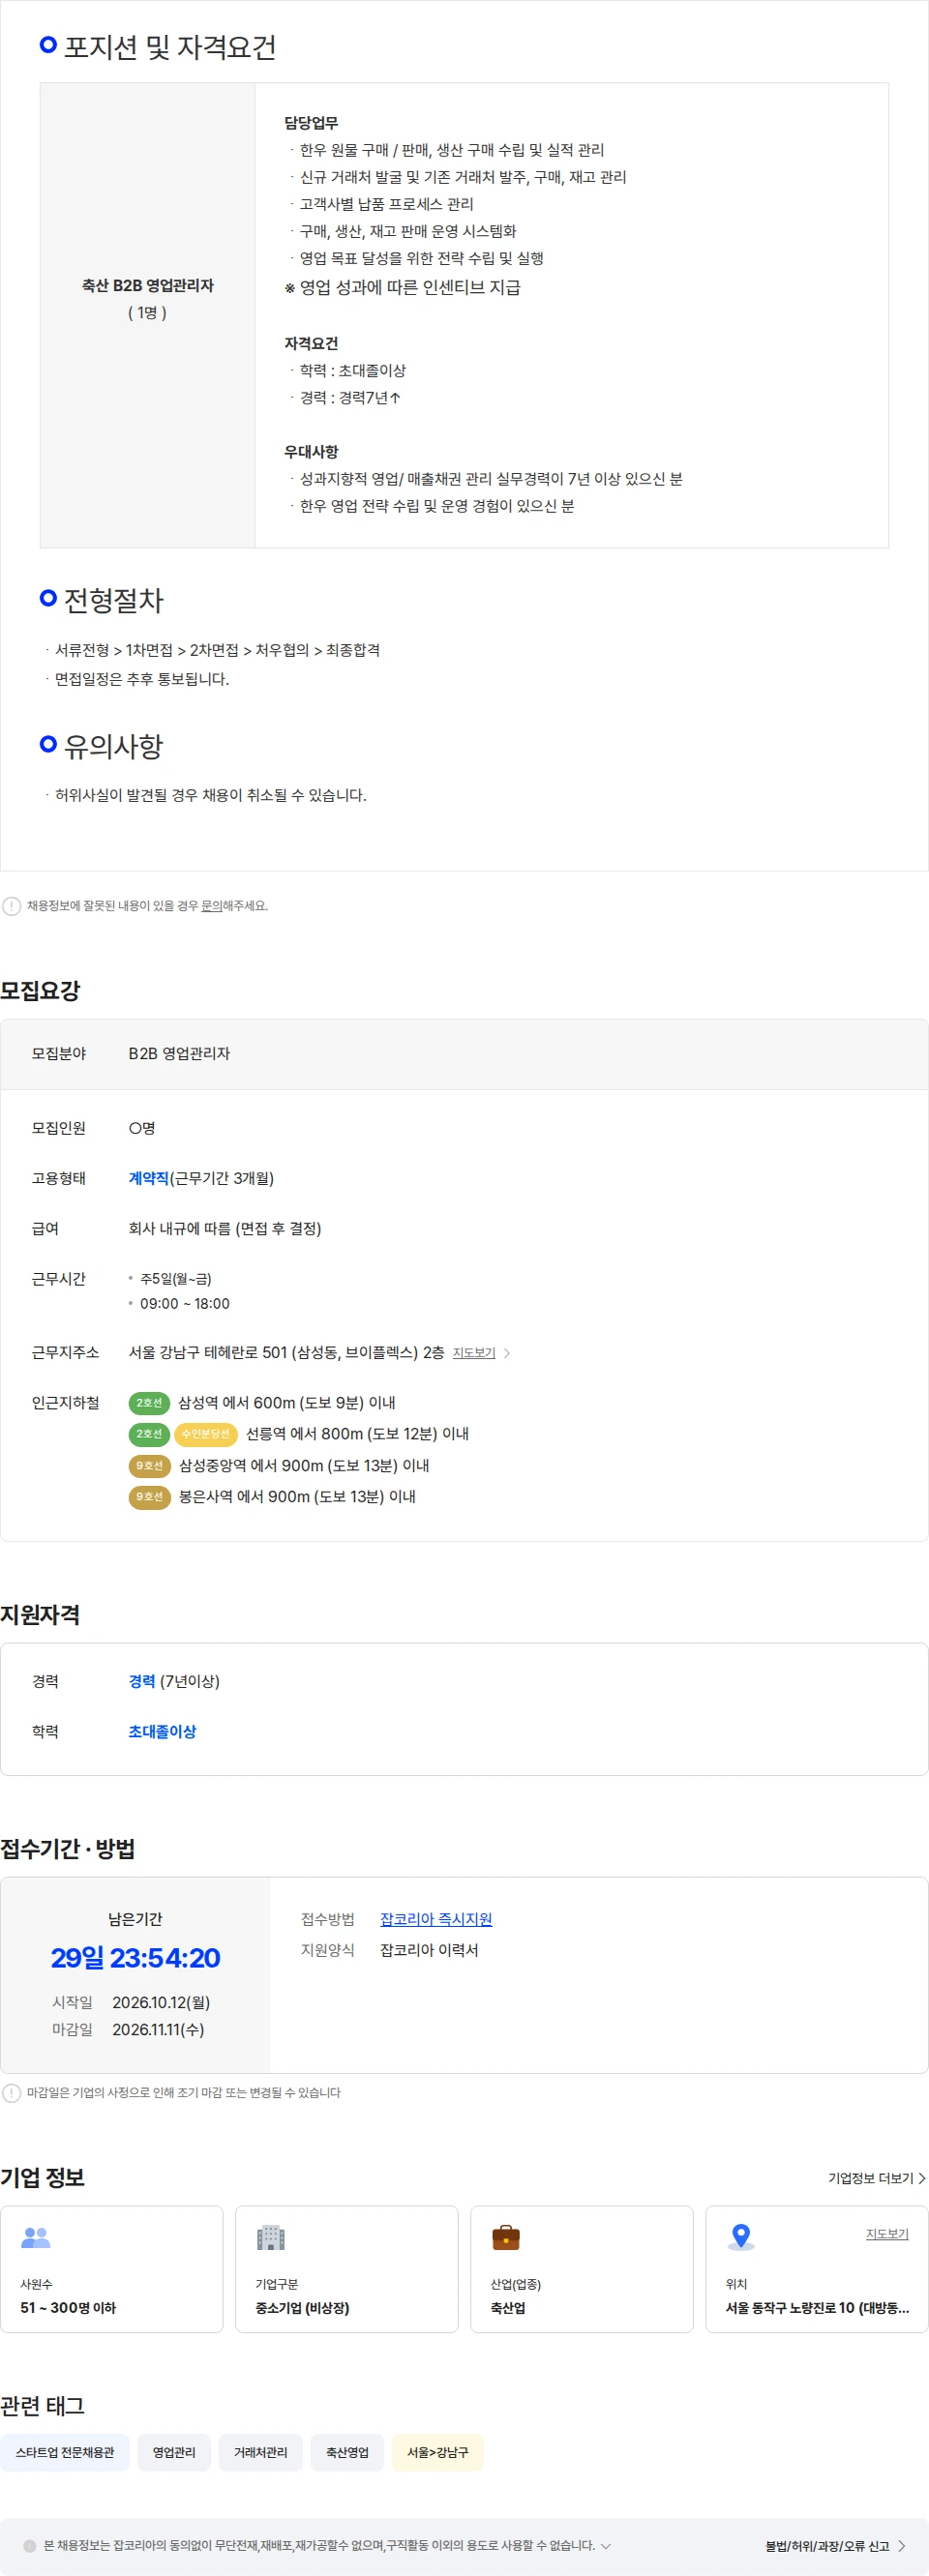
Task: Select the 축산영업 tag
Action: pos(347,2452)
